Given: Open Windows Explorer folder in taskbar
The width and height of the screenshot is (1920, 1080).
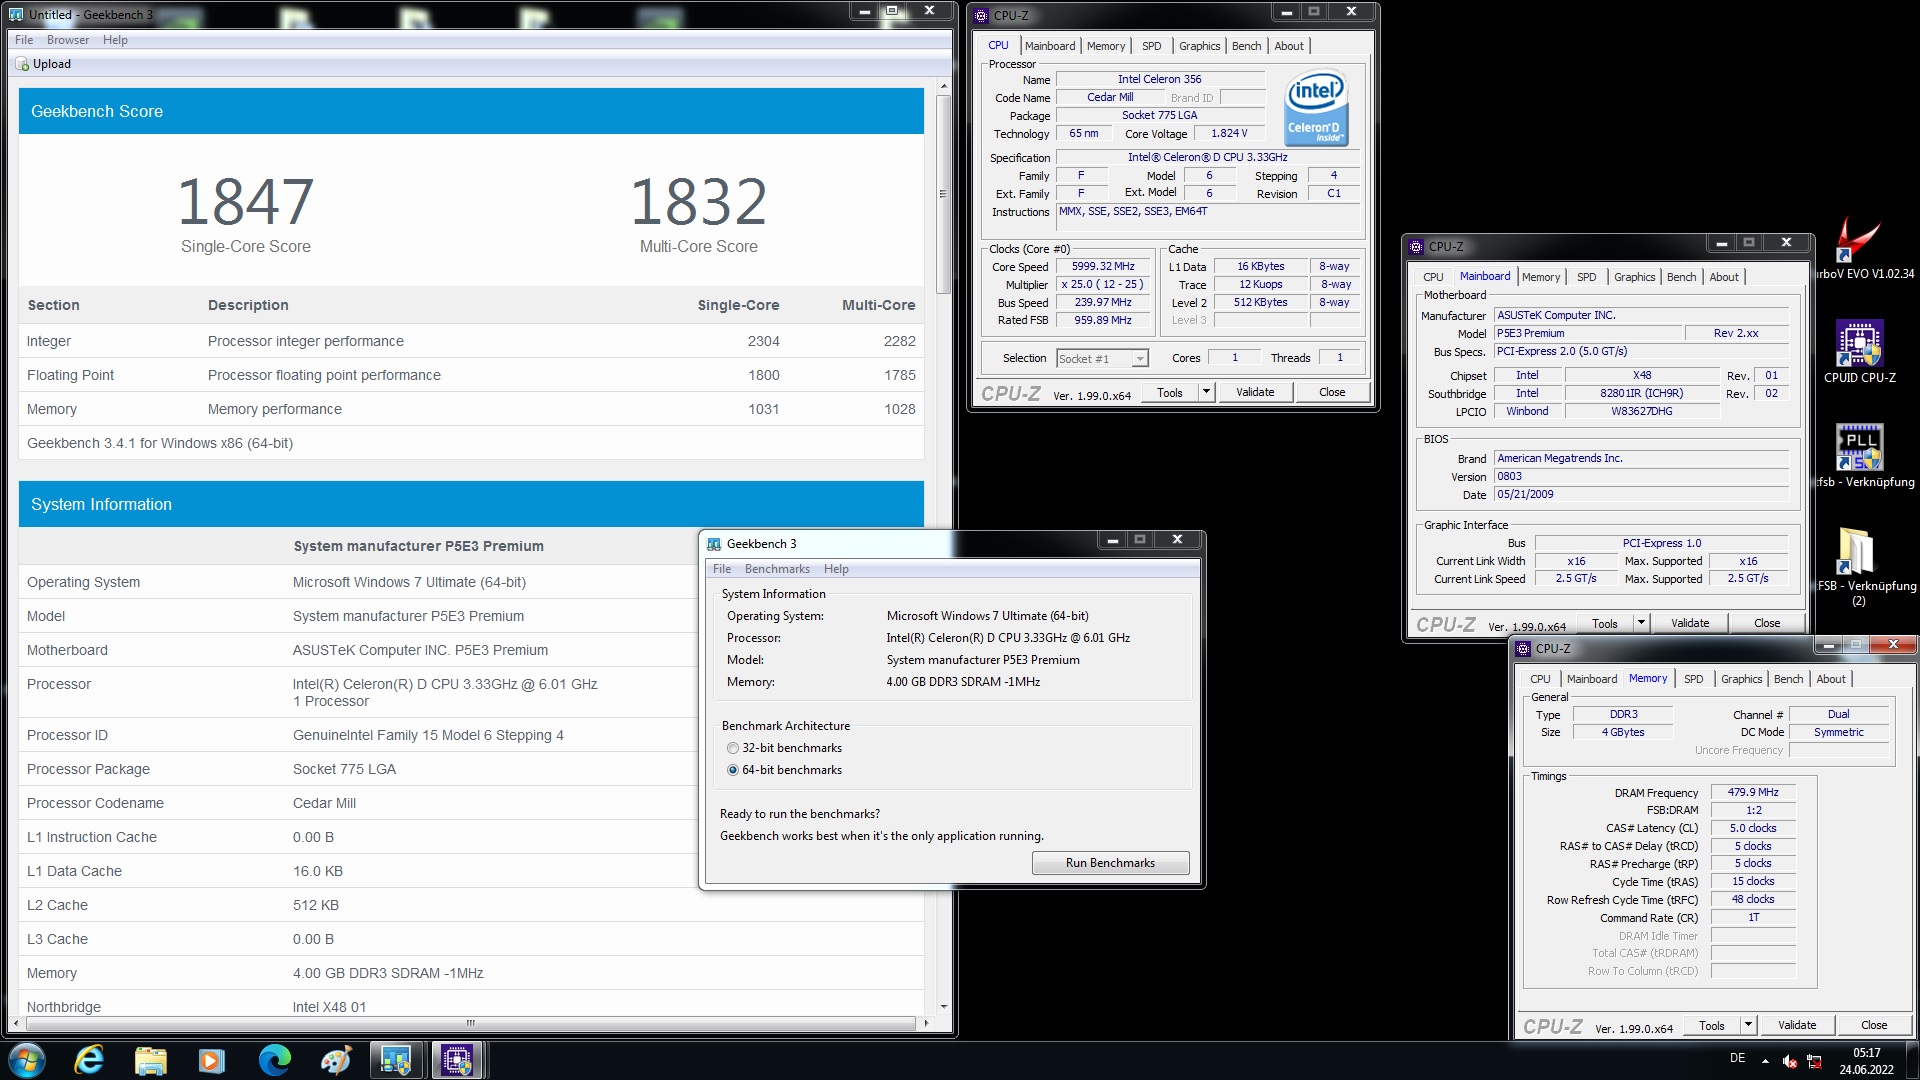Looking at the screenshot, I should (x=150, y=1060).
